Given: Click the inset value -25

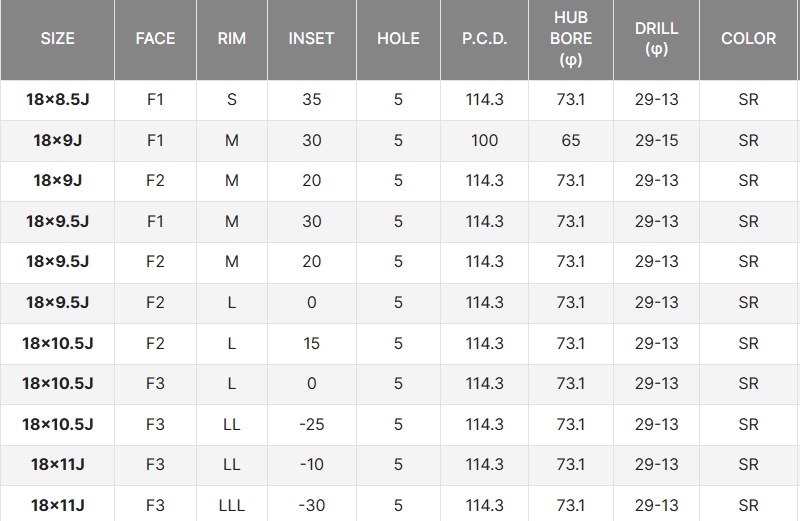Looking at the screenshot, I should pos(311,424).
